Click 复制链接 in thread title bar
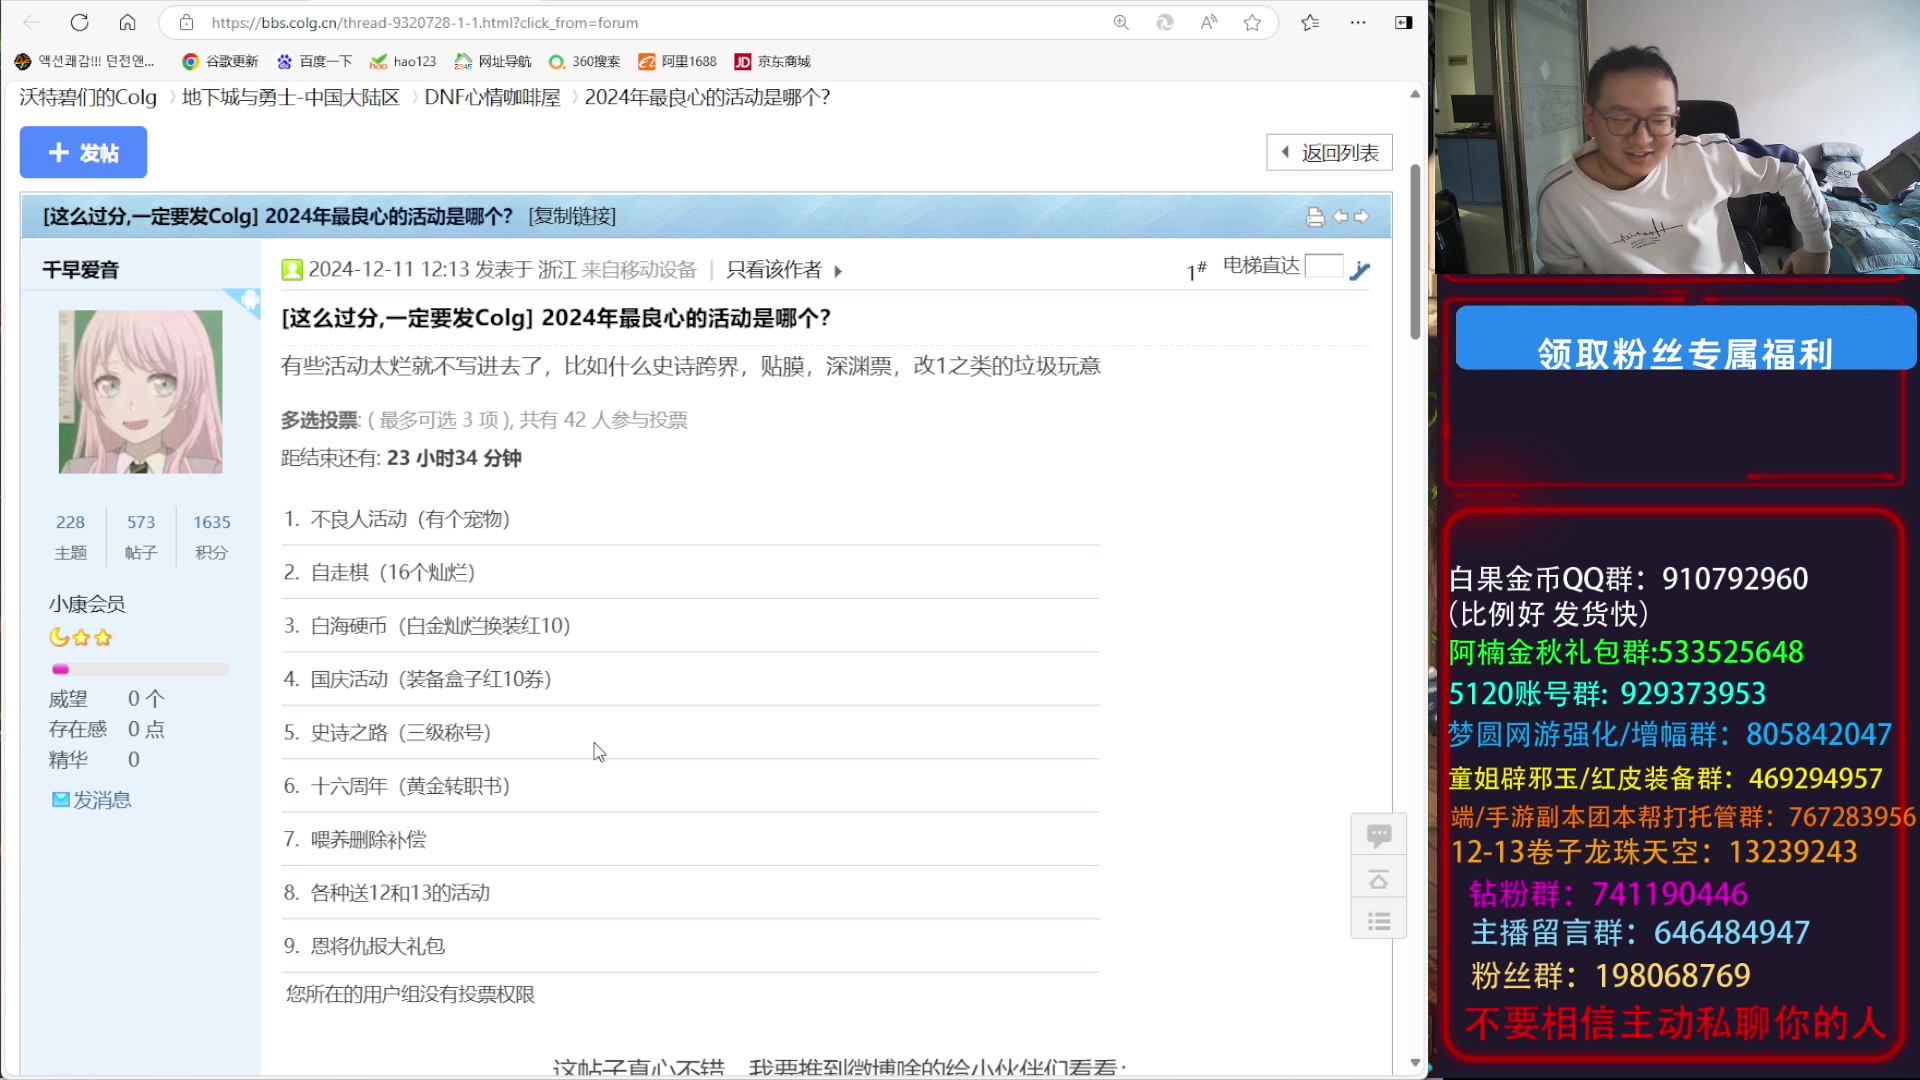The height and width of the screenshot is (1080, 1920). [x=572, y=216]
